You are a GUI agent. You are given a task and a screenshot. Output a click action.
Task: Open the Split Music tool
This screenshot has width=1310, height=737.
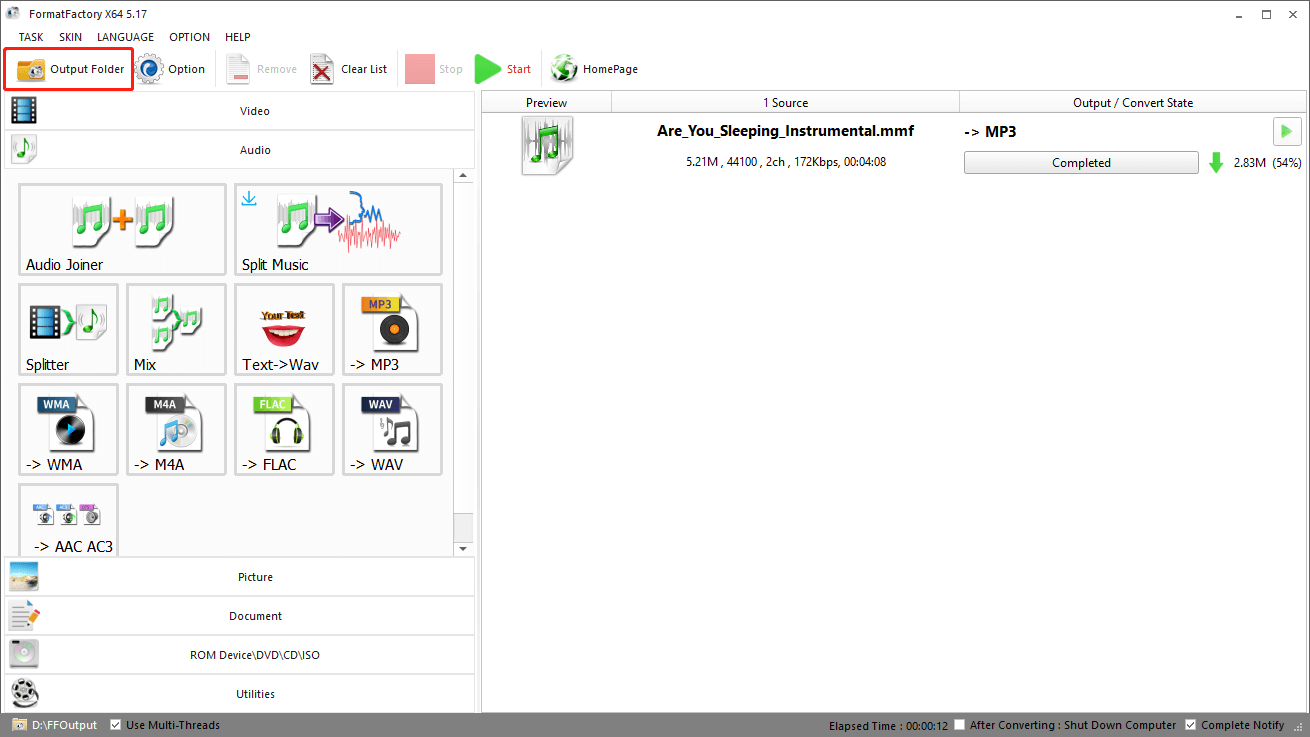(x=338, y=229)
